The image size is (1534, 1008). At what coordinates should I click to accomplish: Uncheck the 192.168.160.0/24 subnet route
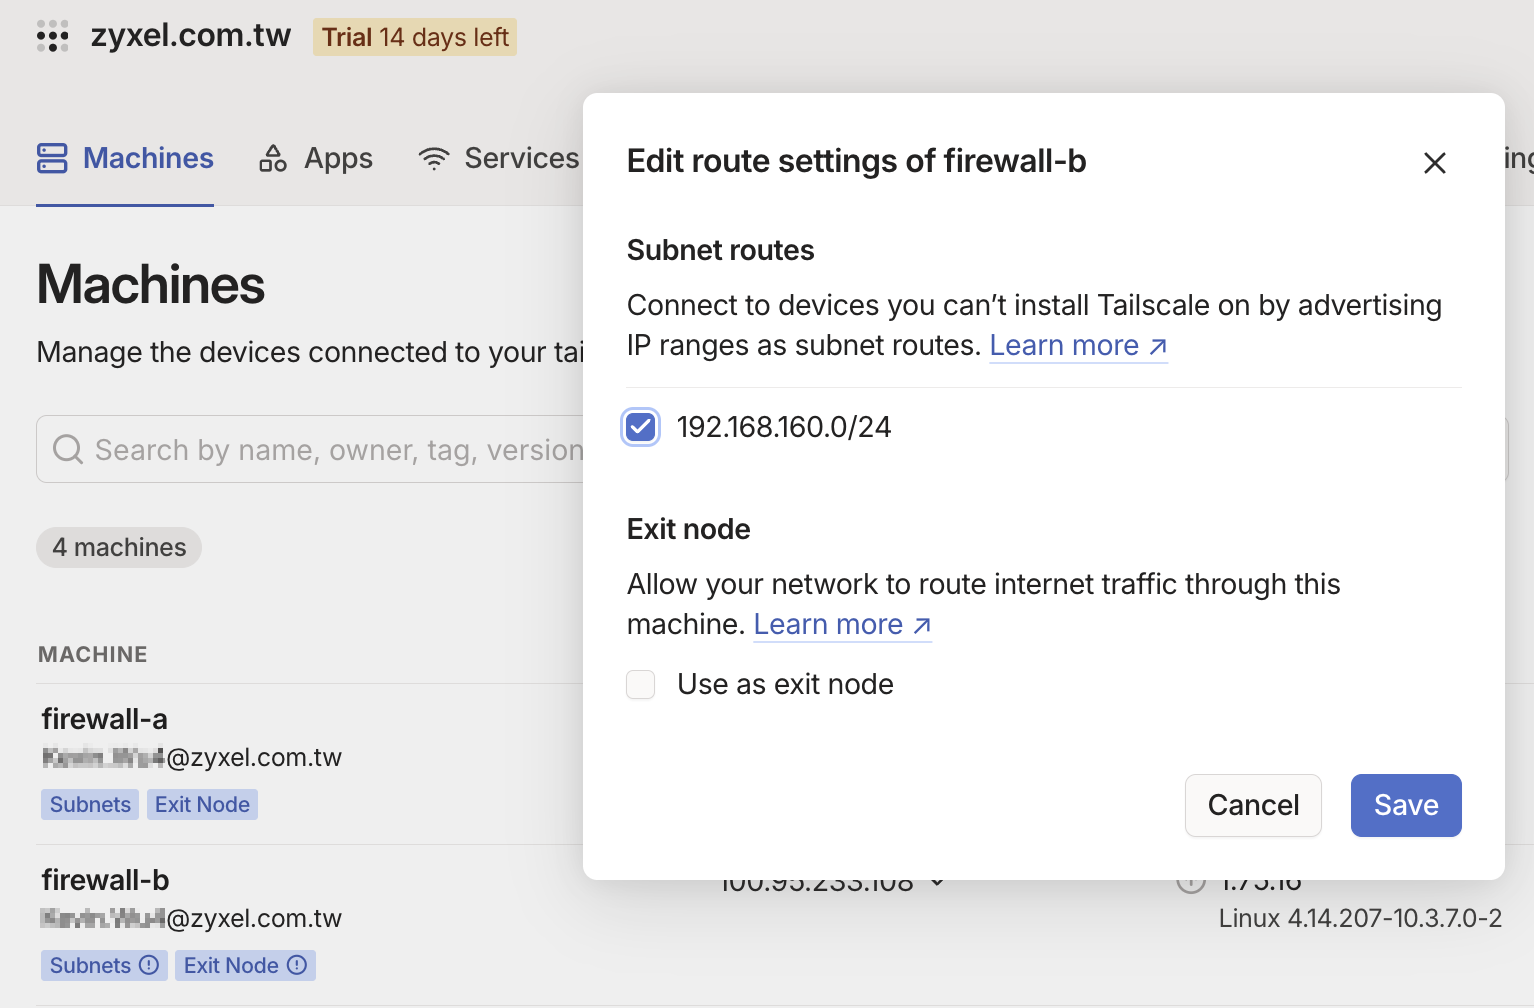641,427
